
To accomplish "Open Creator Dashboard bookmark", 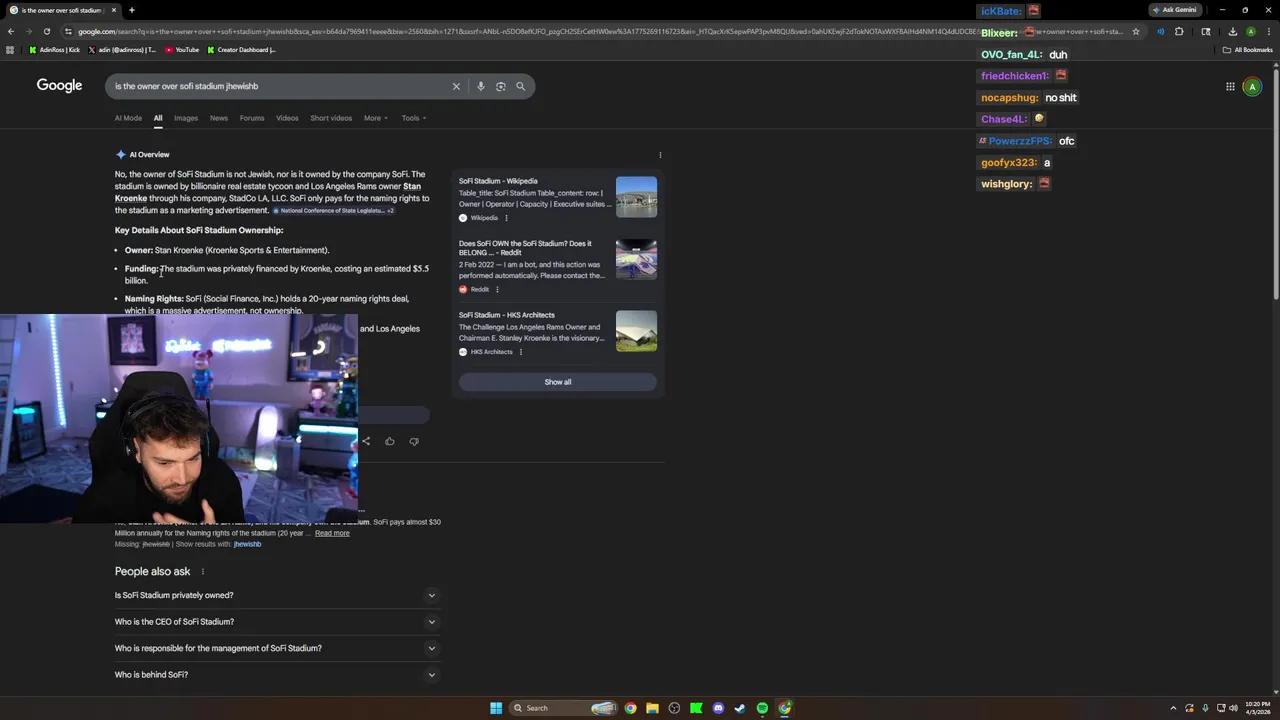I will pyautogui.click(x=242, y=50).
